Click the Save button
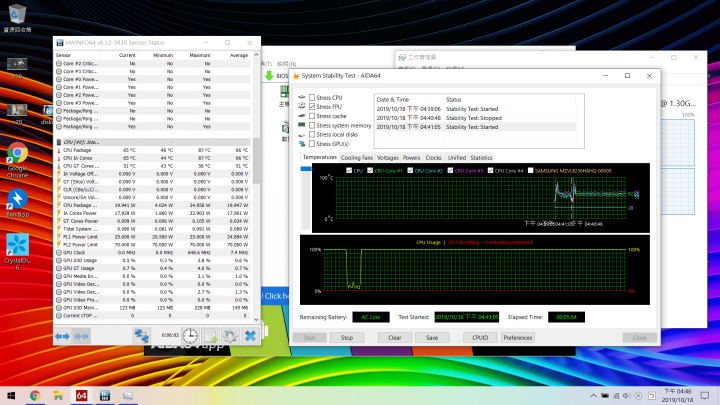Image resolution: width=720 pixels, height=405 pixels. 432,338
